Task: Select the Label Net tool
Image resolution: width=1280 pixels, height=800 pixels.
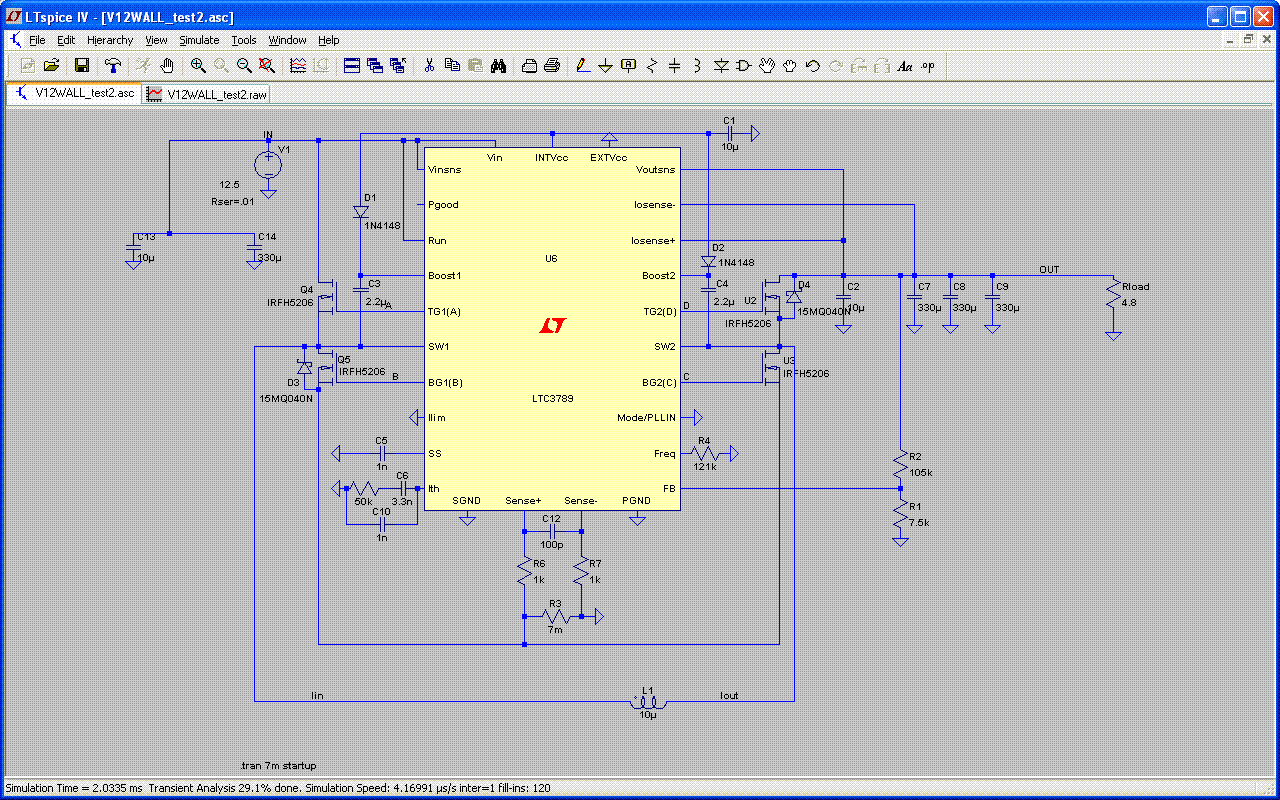Action: (628, 66)
